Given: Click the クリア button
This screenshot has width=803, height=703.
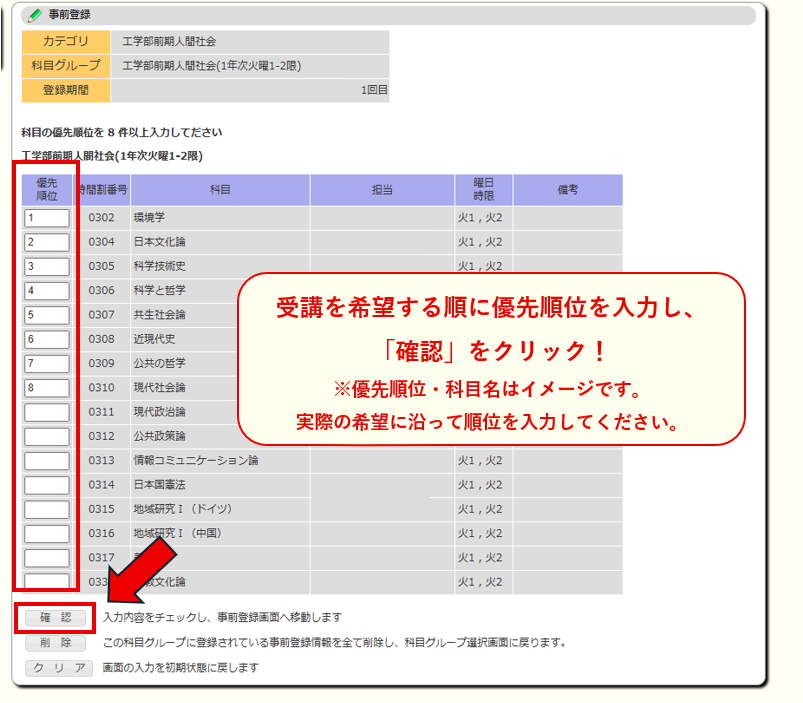Looking at the screenshot, I should coord(59,668).
